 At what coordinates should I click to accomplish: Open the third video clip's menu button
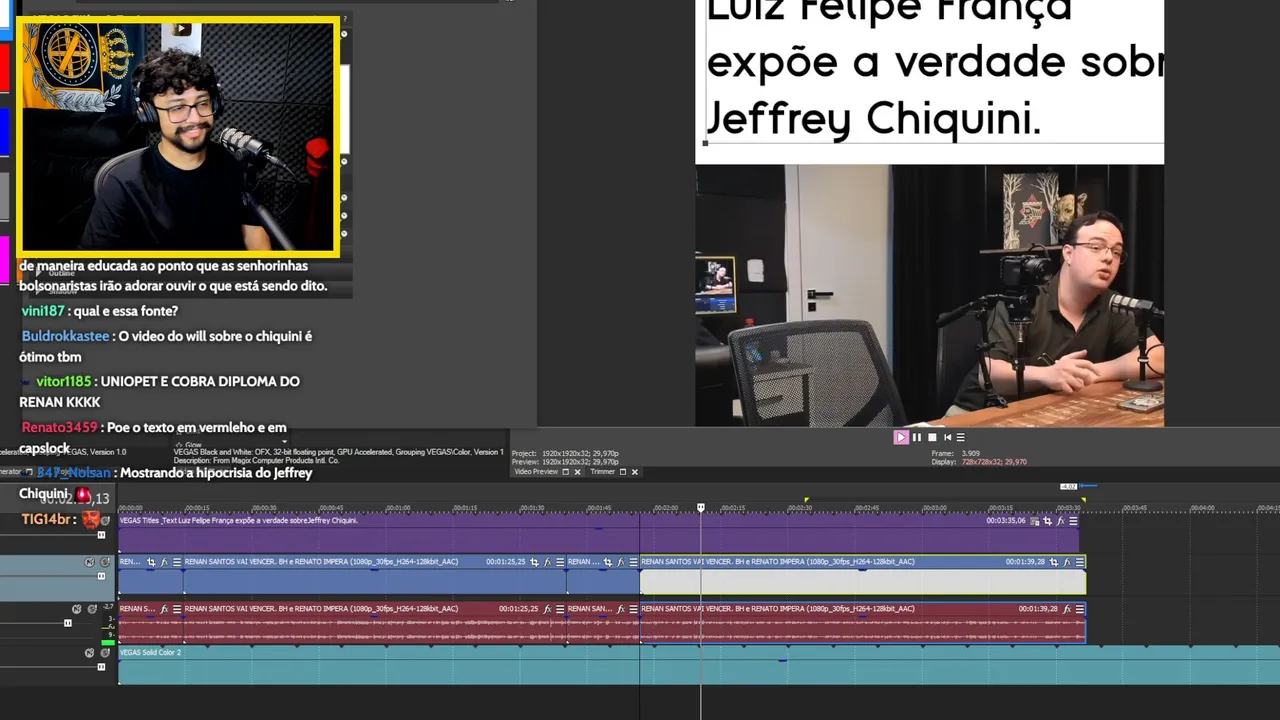click(x=633, y=562)
